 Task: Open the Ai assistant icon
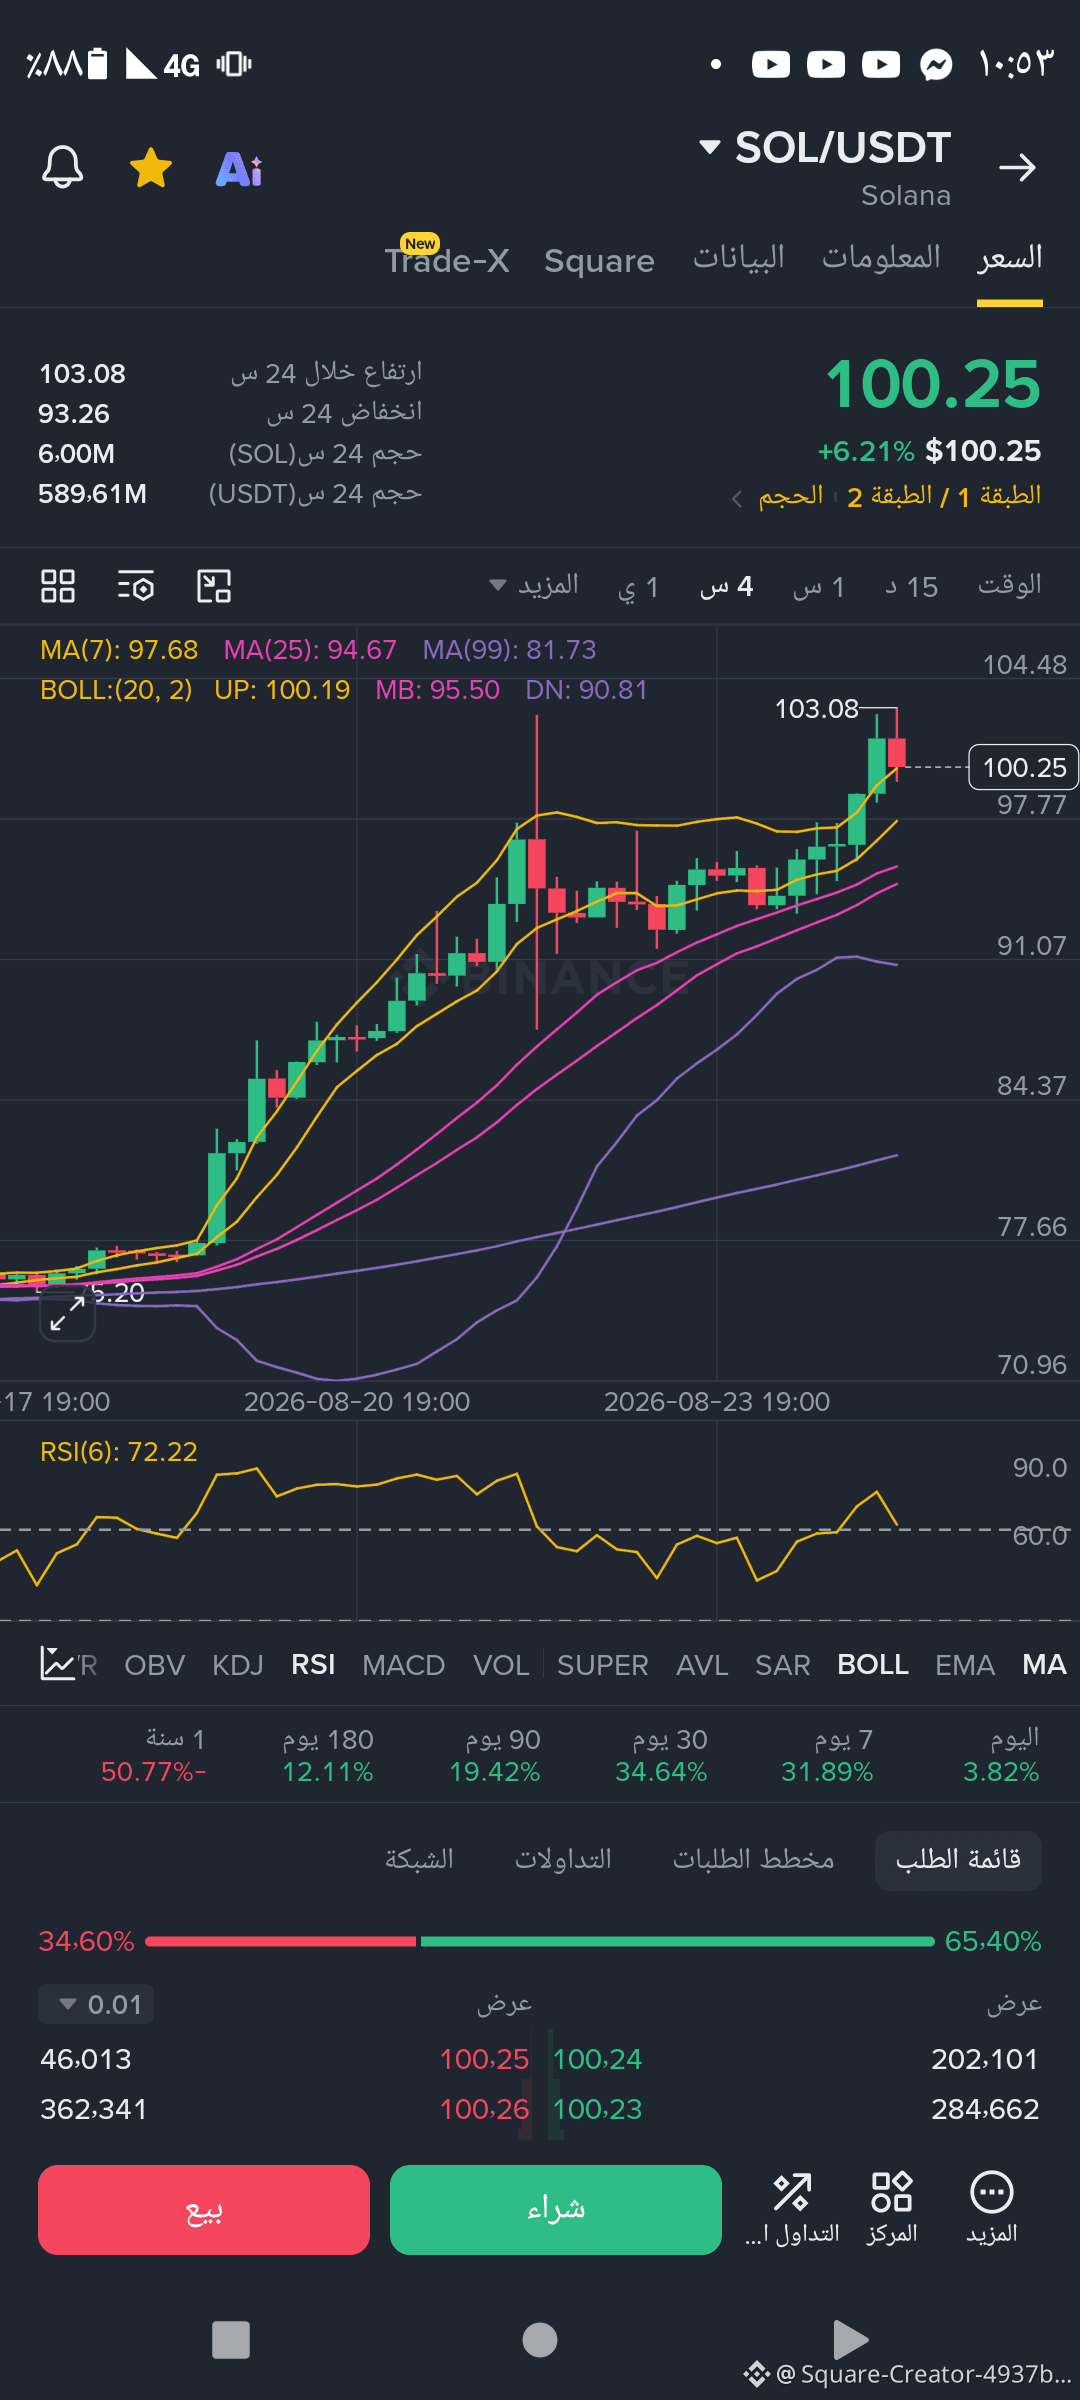(240, 169)
